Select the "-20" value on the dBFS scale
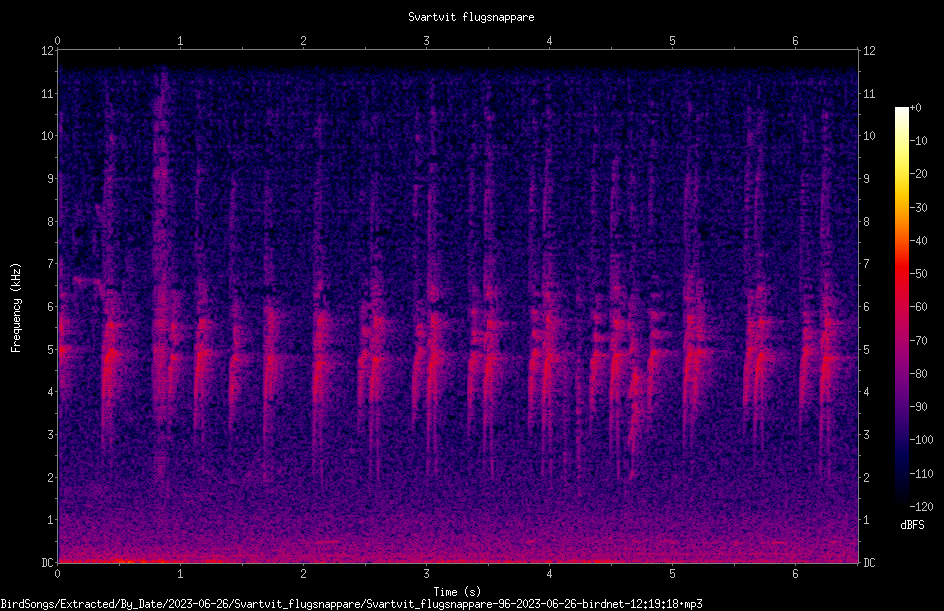Viewport: 944px width, 611px height. [919, 174]
